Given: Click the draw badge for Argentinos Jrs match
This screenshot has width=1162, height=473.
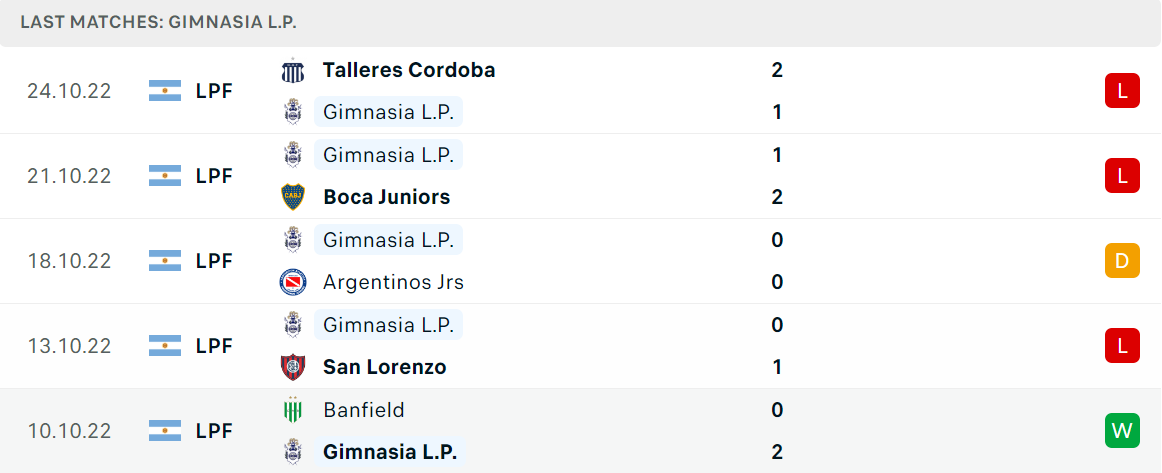Looking at the screenshot, I should click(1122, 261).
